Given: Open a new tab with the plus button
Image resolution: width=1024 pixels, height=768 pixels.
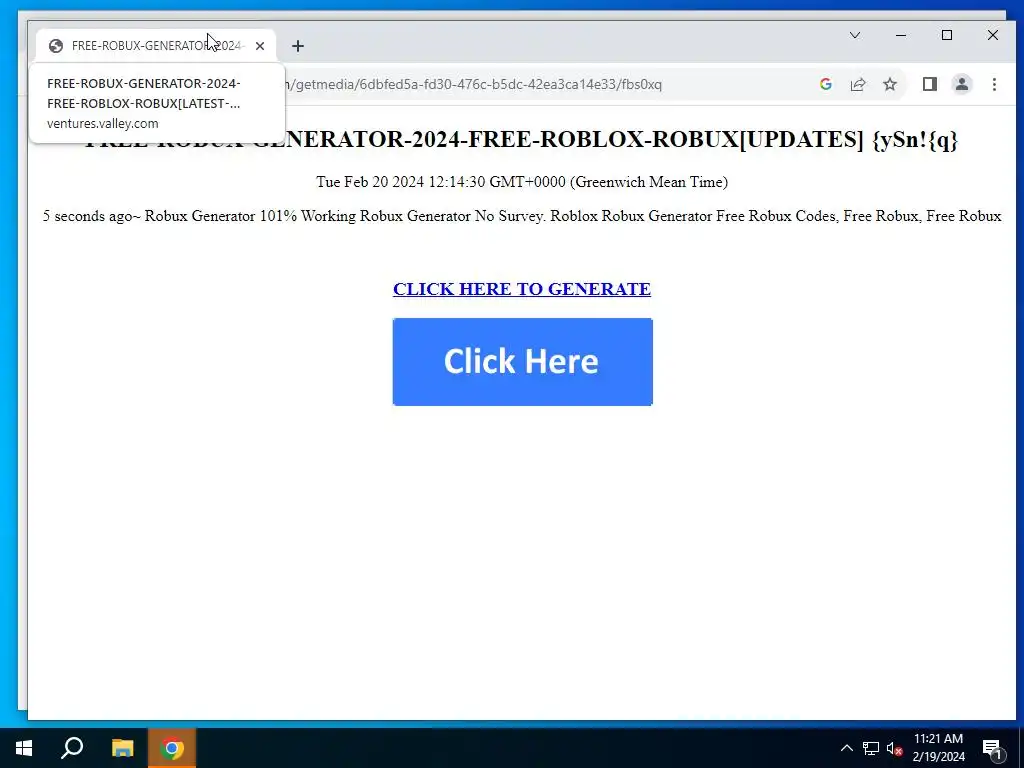Looking at the screenshot, I should click(298, 46).
